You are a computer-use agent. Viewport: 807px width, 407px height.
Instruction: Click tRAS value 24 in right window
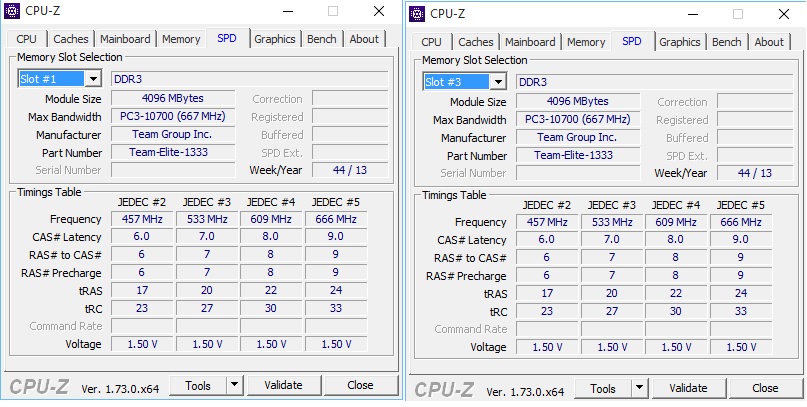coord(741,293)
